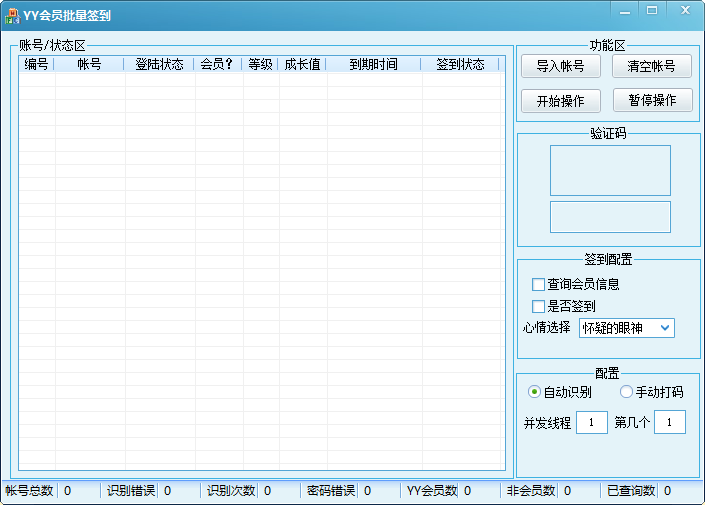Sort by 帐号 column header
The image size is (705, 505).
tap(89, 64)
